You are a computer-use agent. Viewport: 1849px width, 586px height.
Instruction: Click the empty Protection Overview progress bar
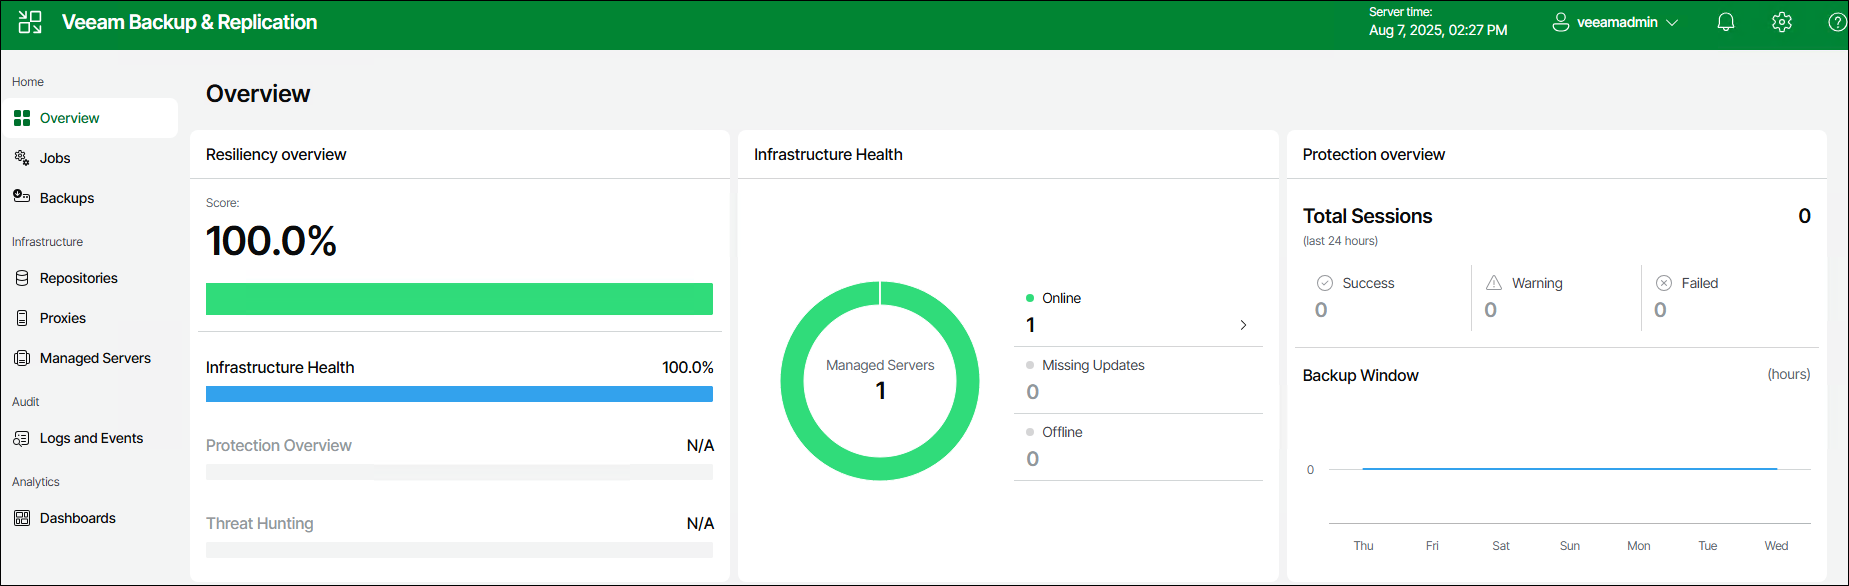[x=459, y=472]
